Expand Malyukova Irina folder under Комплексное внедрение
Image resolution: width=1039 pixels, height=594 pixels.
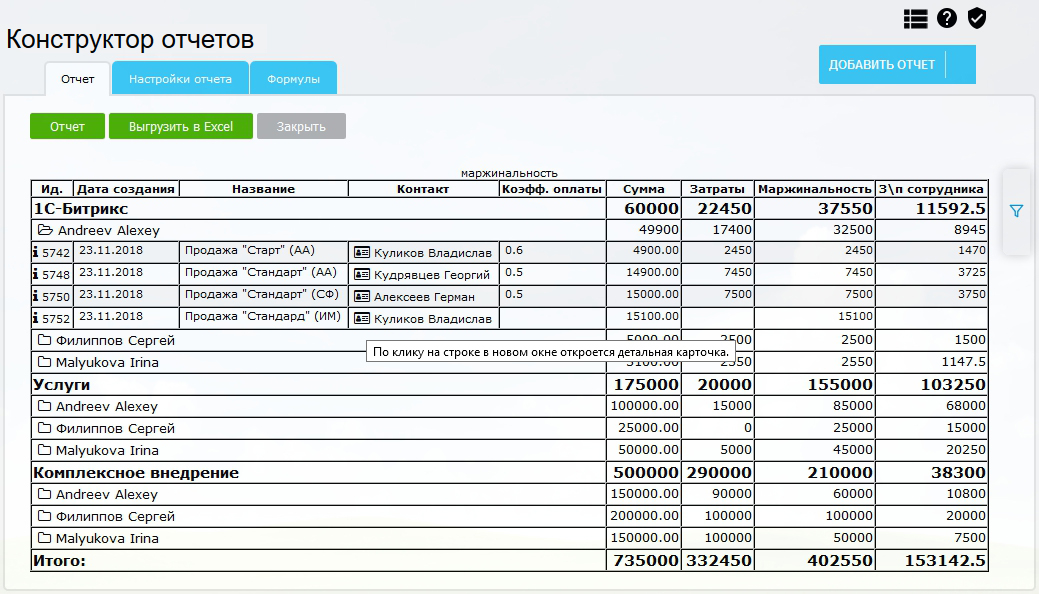click(44, 539)
